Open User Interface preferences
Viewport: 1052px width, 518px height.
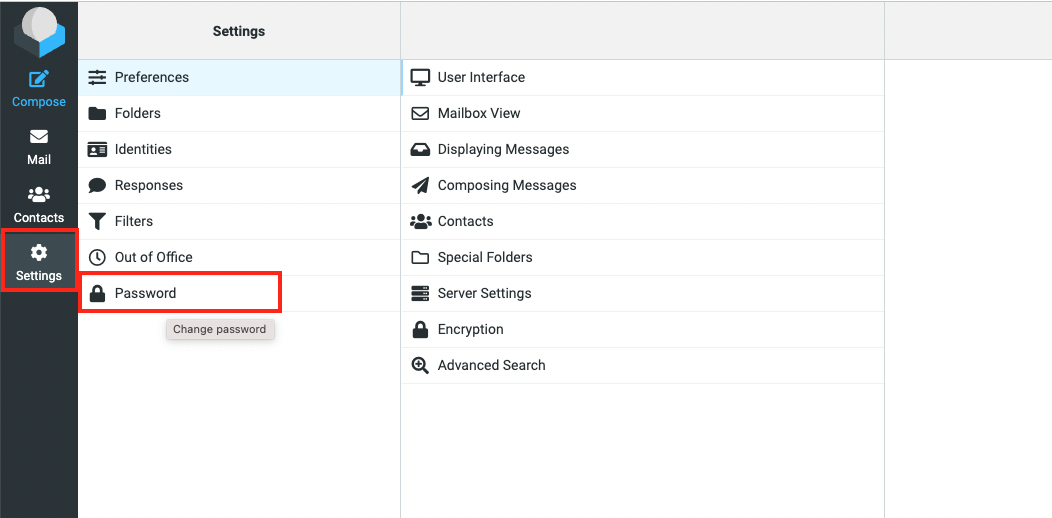[481, 77]
